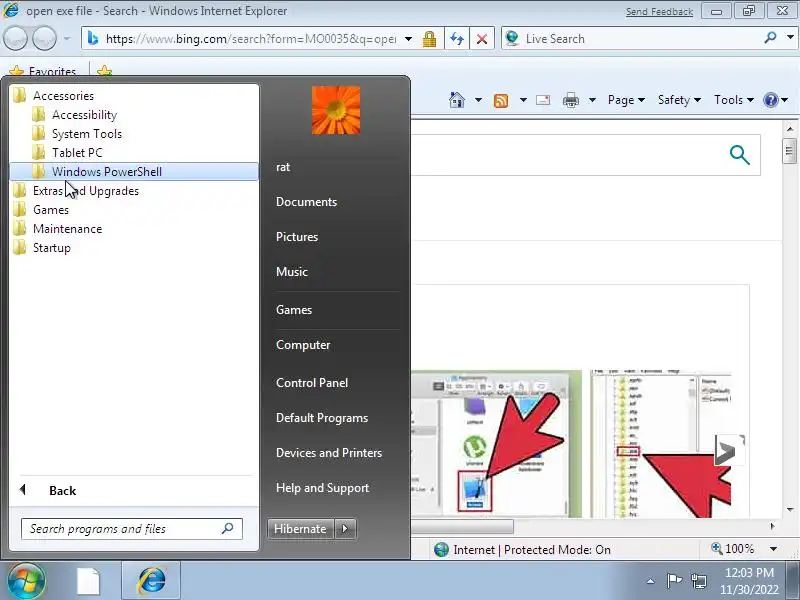Click the security lock icon

click(429, 39)
